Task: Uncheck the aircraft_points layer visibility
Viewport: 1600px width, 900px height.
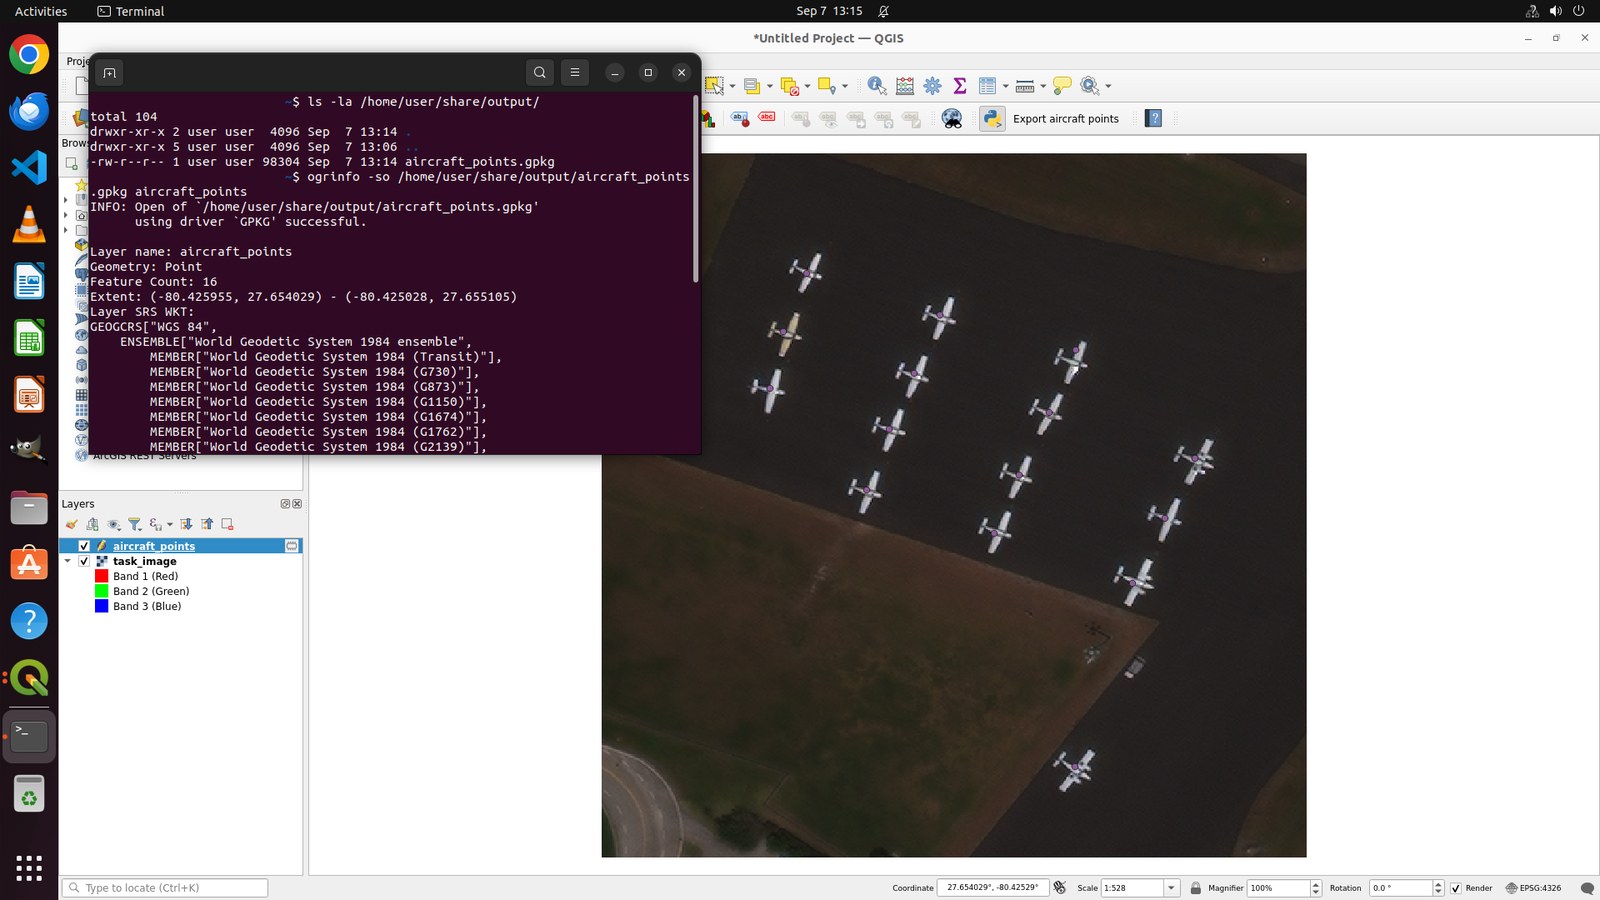Action: pyautogui.click(x=84, y=546)
